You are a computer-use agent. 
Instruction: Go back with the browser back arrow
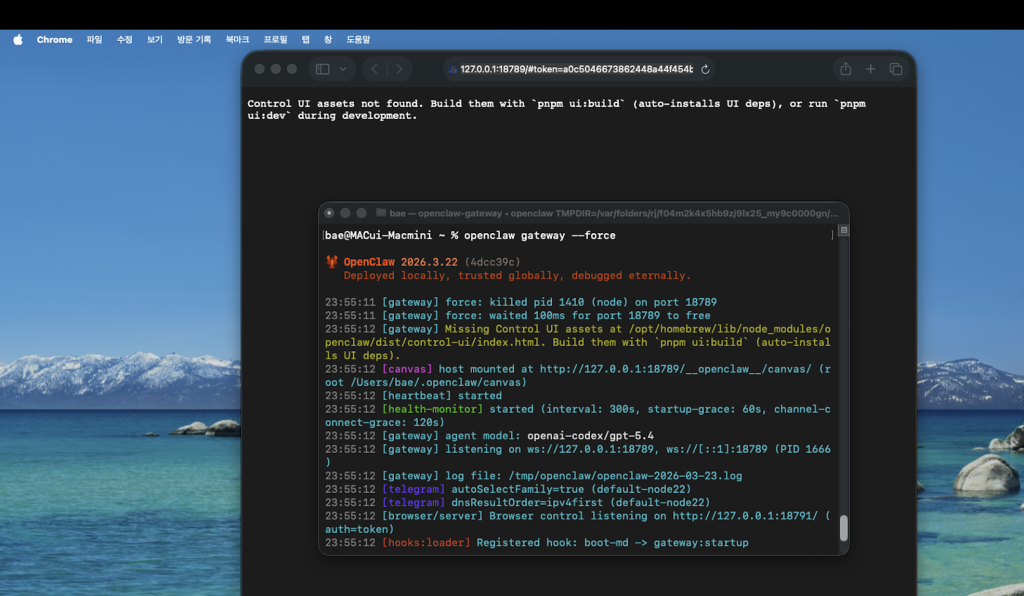click(x=375, y=69)
